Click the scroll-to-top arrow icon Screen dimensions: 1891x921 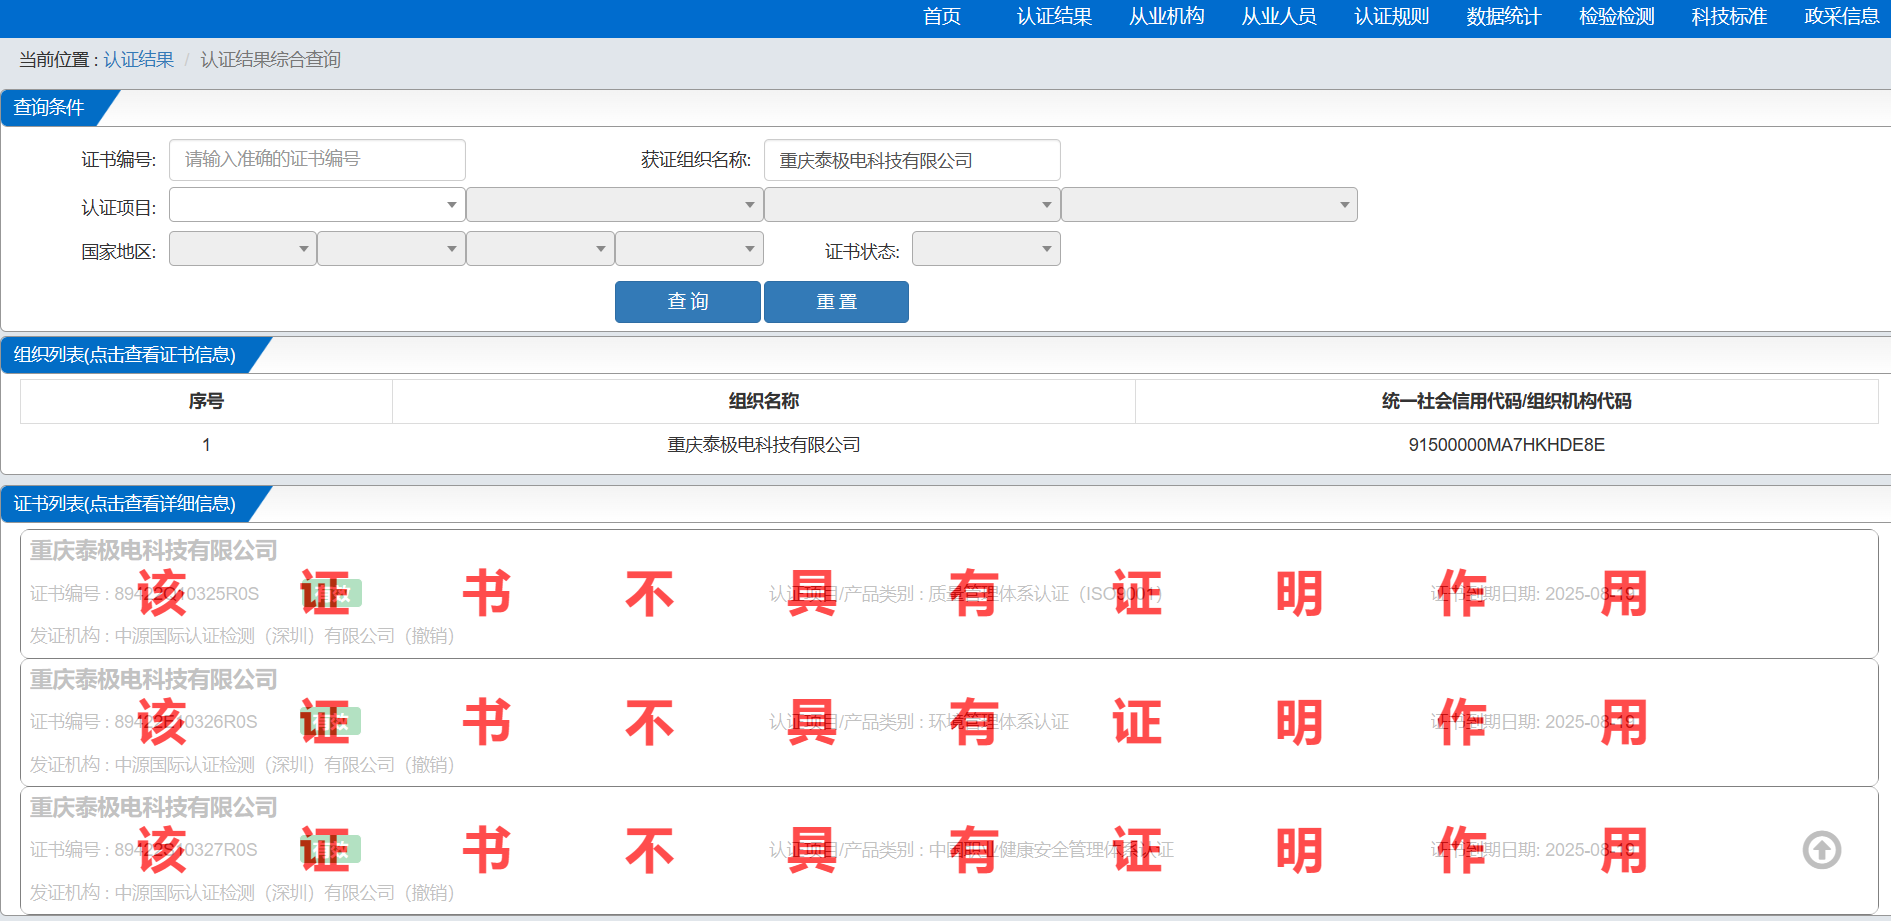pyautogui.click(x=1821, y=850)
